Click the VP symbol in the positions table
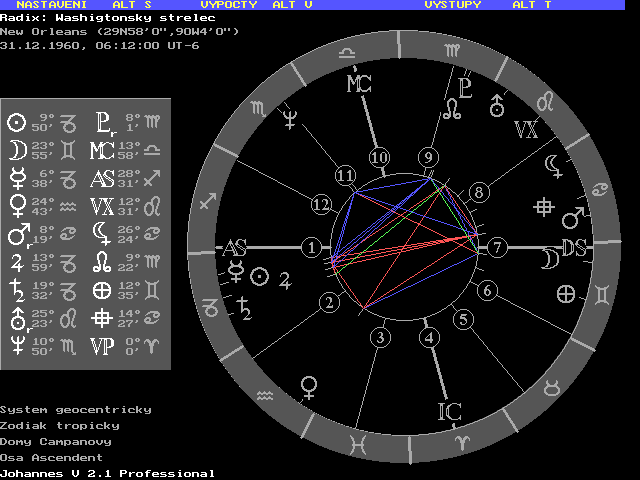This screenshot has width=640, height=480. click(x=102, y=347)
